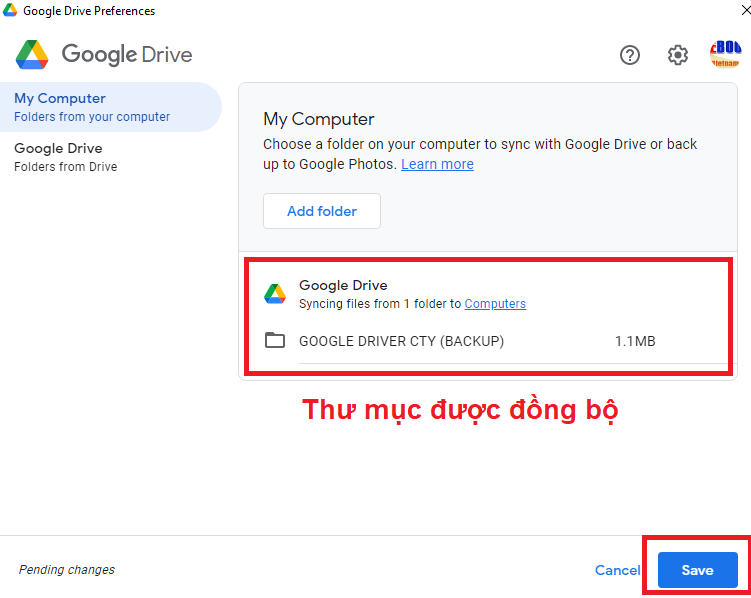Save the pending changes
The image size is (751, 598).
(x=697, y=570)
